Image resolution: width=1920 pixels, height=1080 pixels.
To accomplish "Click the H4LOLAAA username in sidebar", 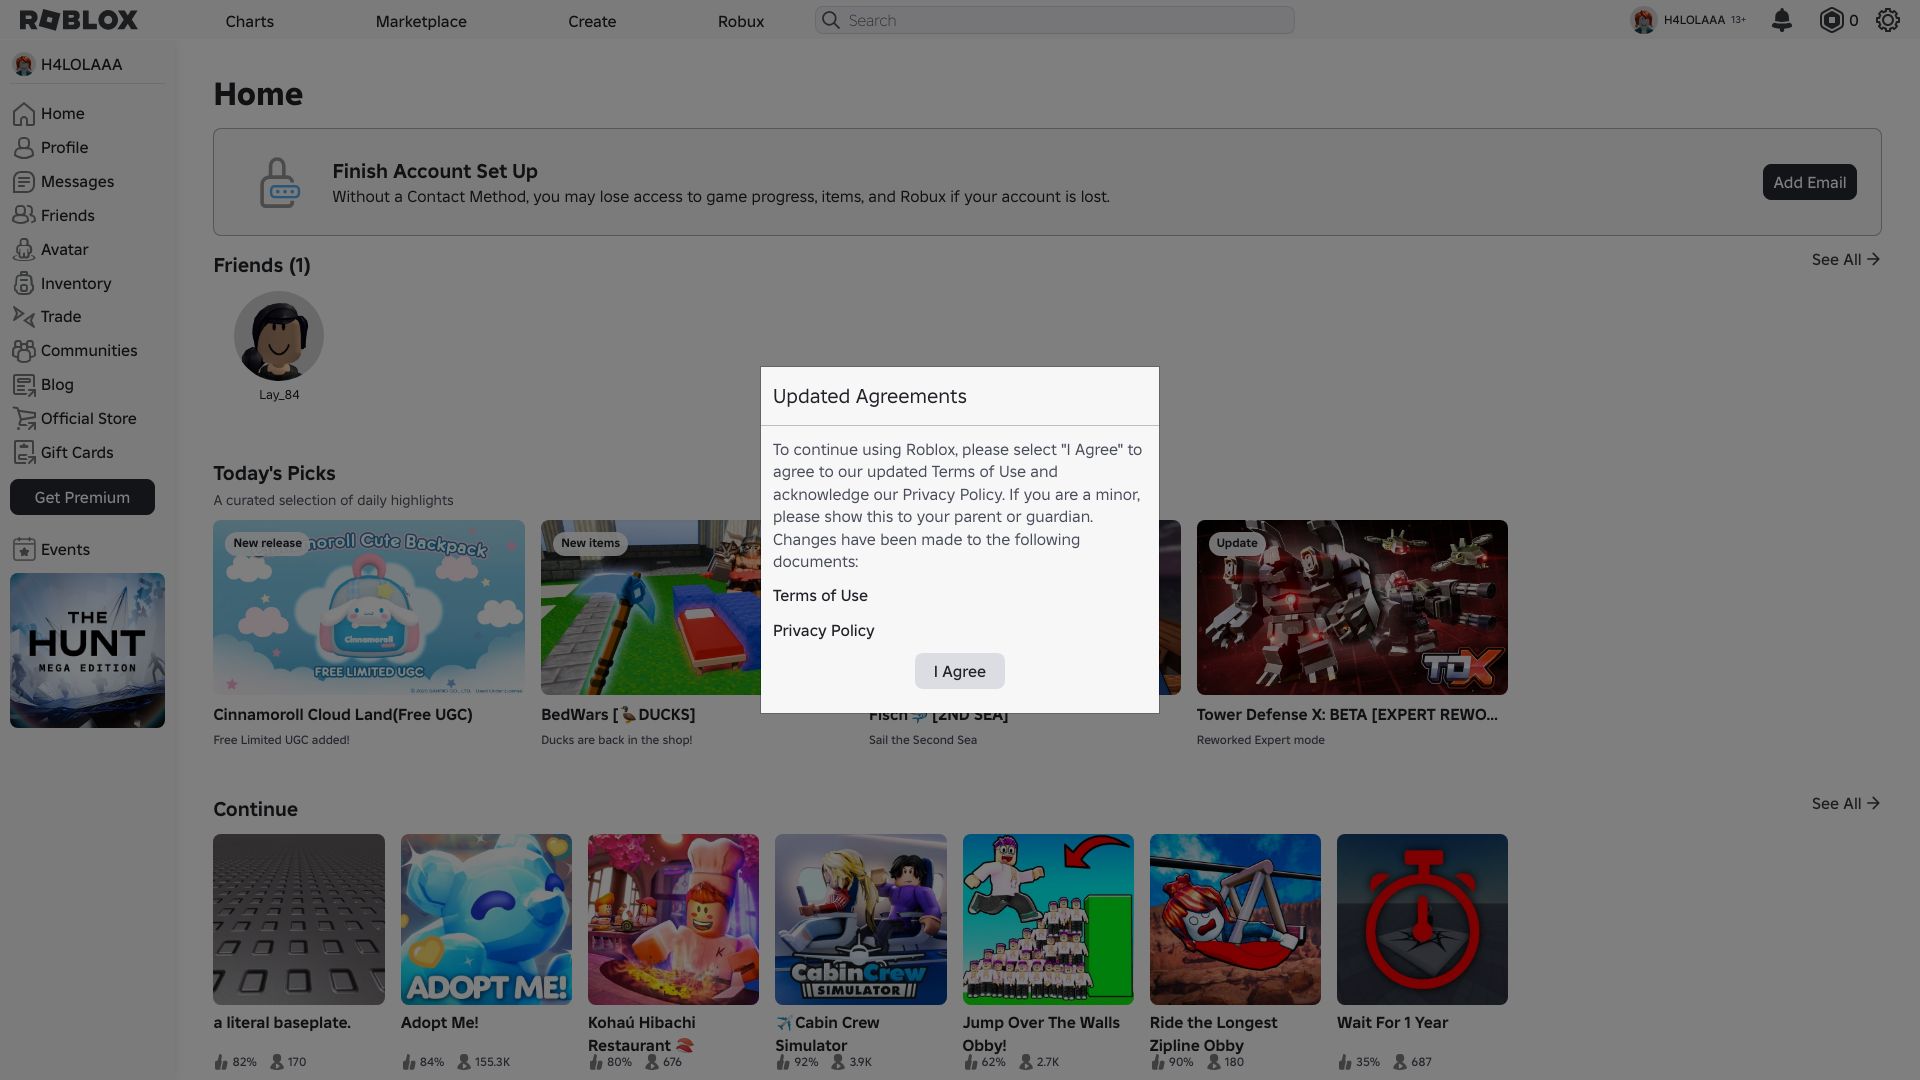I will coord(81,65).
